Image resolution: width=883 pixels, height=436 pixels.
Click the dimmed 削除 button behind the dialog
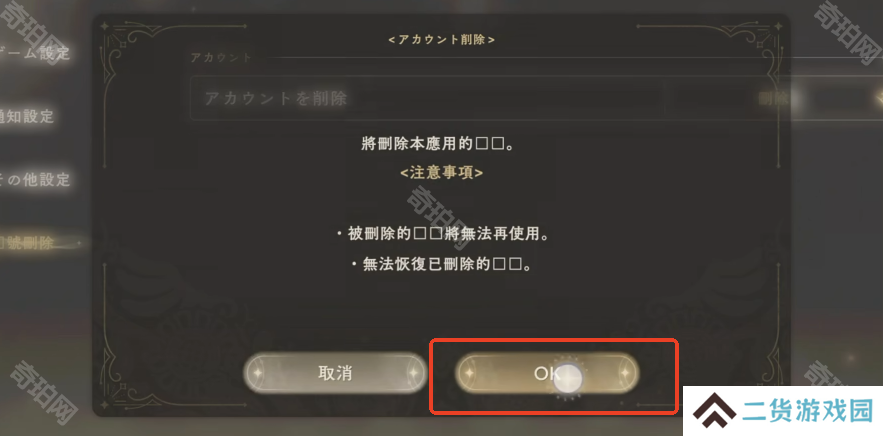772,99
